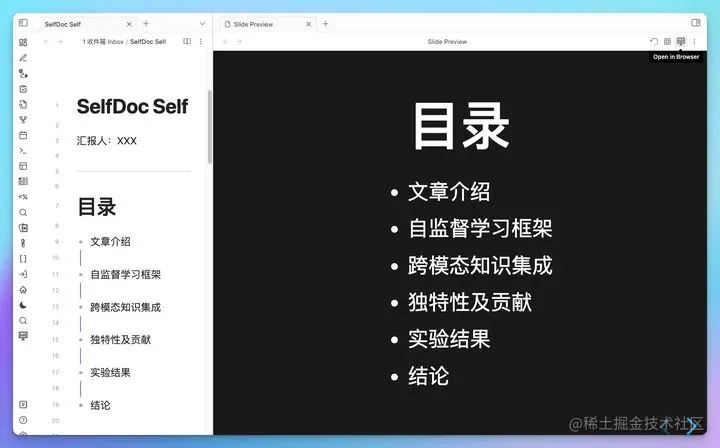Click 实验结果 item on the slide
This screenshot has height=448, width=720.
coord(449,339)
